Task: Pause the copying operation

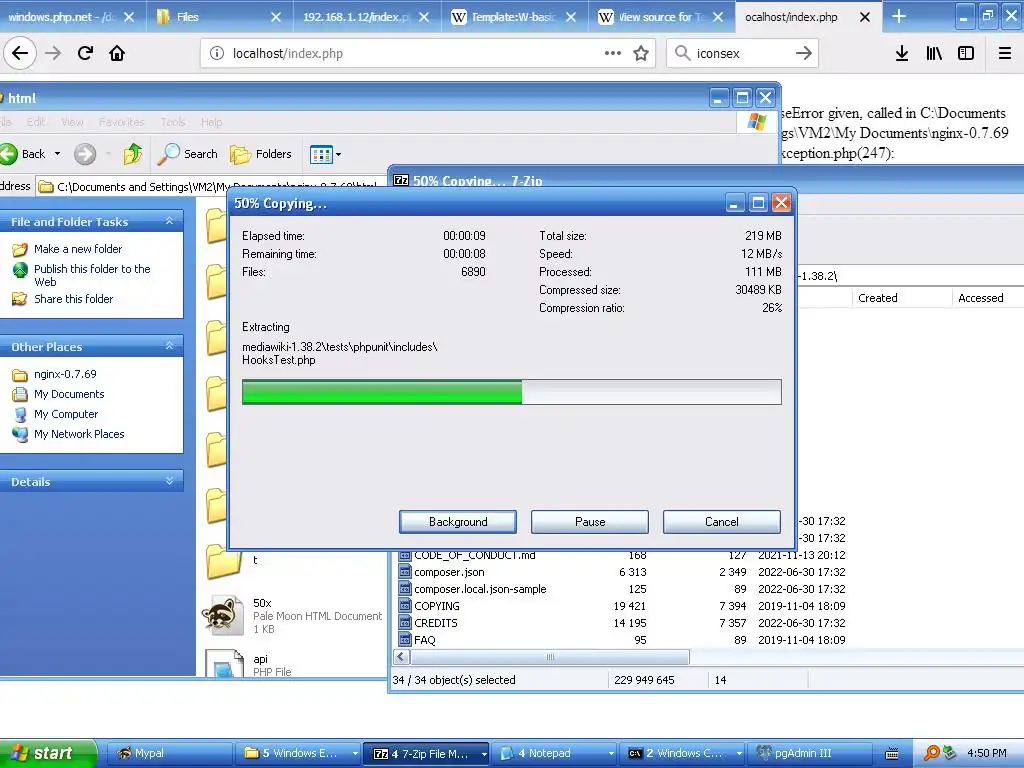Action: (590, 522)
